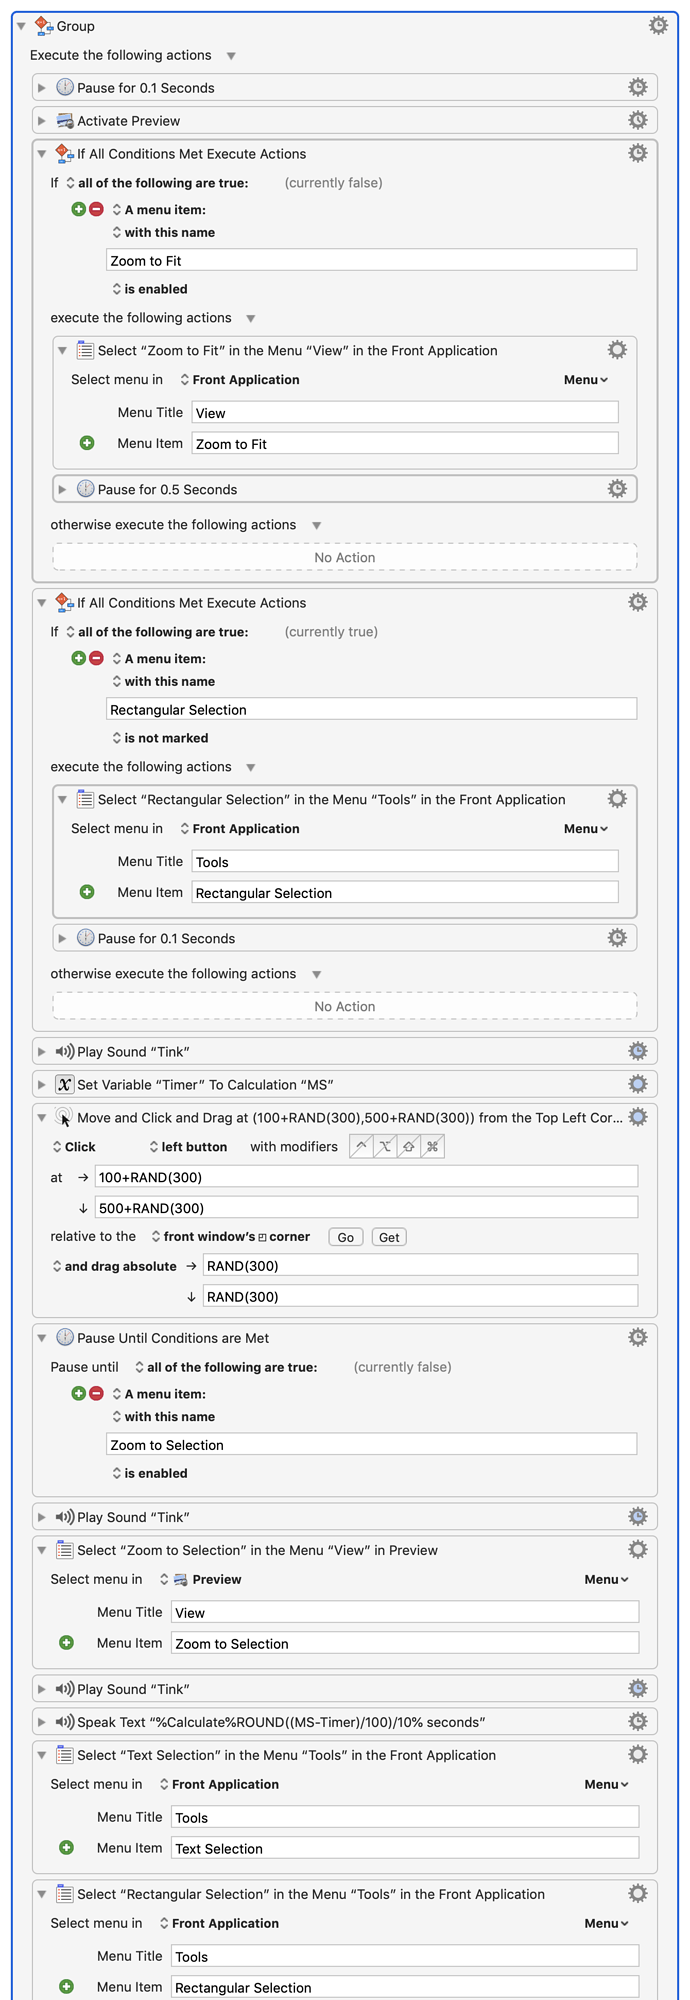Open the “Click” type popup

[74, 1147]
